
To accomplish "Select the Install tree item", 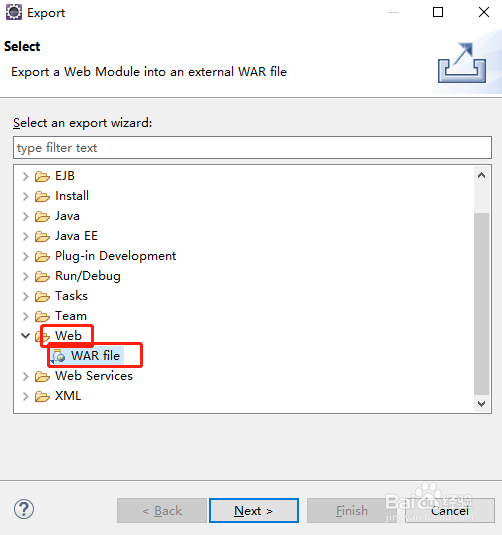I will point(72,196).
